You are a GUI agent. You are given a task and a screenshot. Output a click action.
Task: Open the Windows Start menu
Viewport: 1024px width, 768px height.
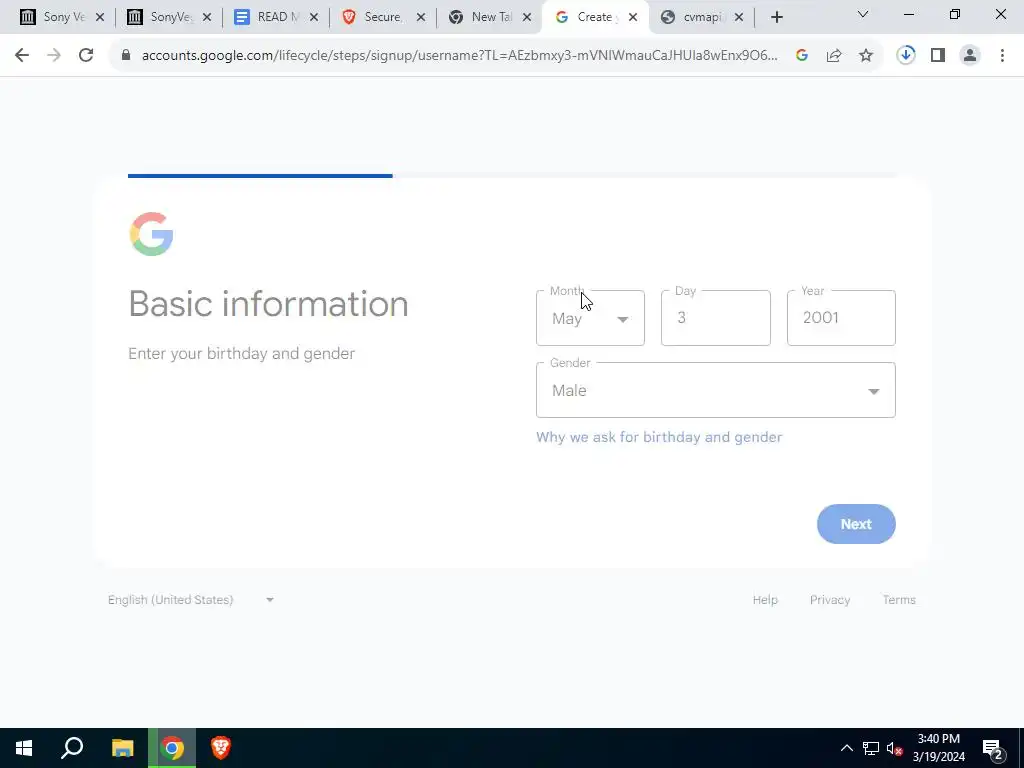(24, 748)
